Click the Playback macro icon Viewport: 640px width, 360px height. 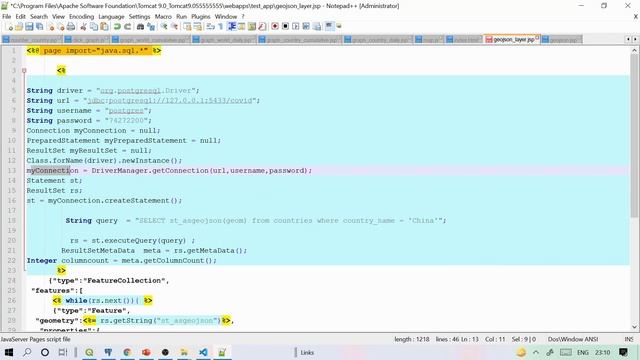tap(296, 27)
